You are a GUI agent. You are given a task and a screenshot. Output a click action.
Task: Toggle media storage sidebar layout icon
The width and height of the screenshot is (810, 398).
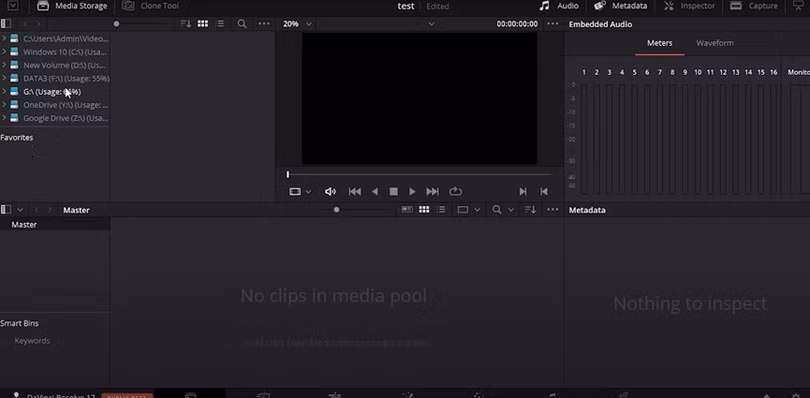pos(6,24)
